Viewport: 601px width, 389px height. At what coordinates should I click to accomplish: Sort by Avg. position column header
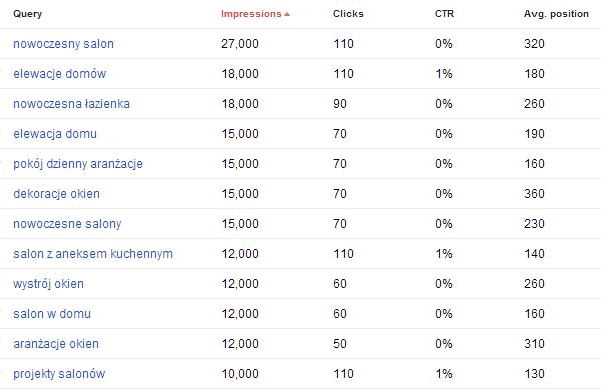[x=556, y=14]
